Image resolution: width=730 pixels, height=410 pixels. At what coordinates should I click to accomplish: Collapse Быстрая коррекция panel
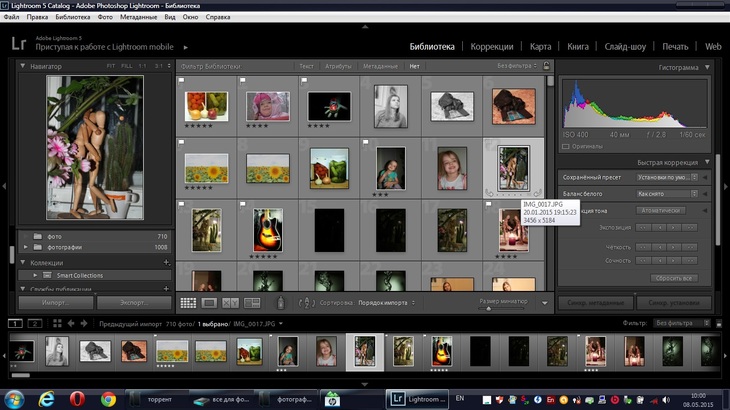click(707, 162)
